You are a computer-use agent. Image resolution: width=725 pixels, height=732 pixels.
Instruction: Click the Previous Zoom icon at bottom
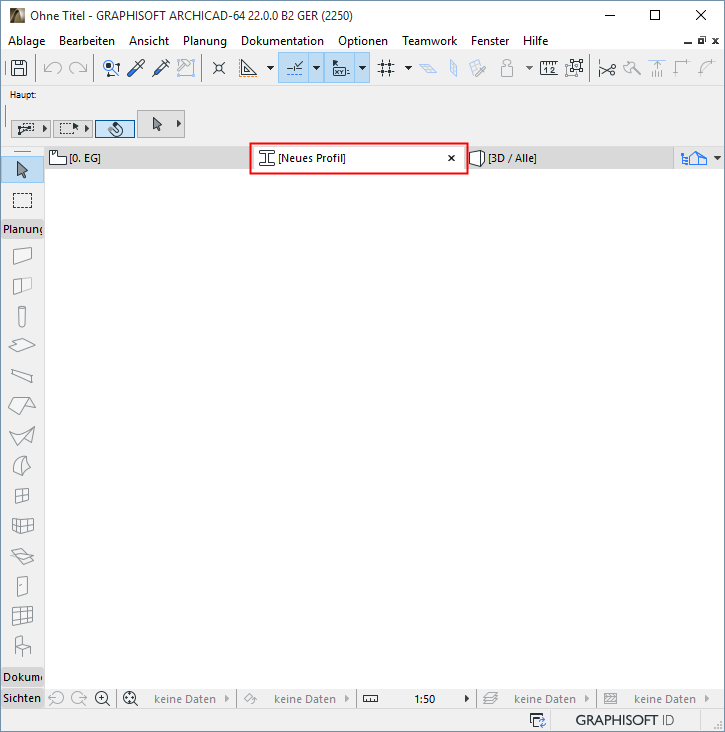coord(56,699)
